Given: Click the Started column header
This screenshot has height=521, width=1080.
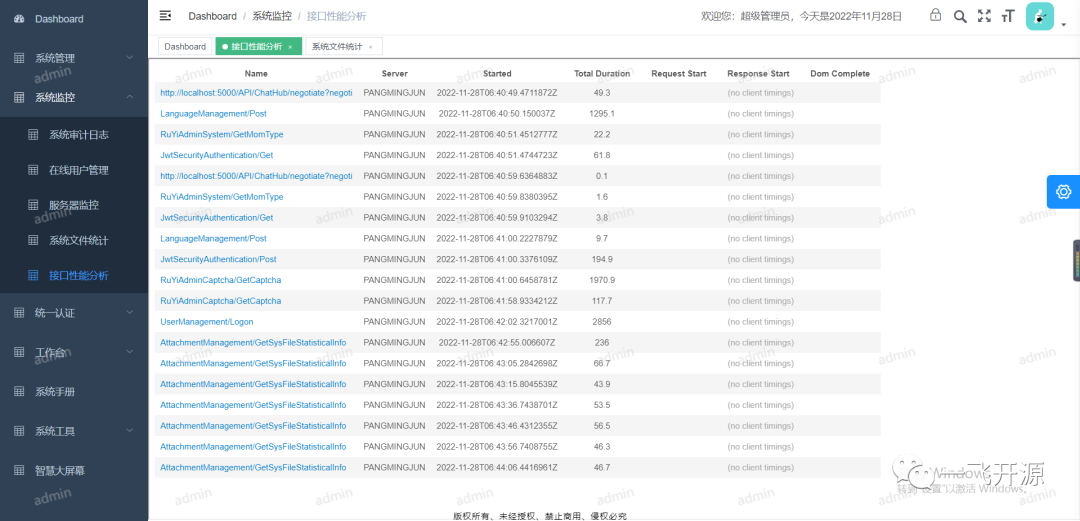Looking at the screenshot, I should (x=497, y=74).
